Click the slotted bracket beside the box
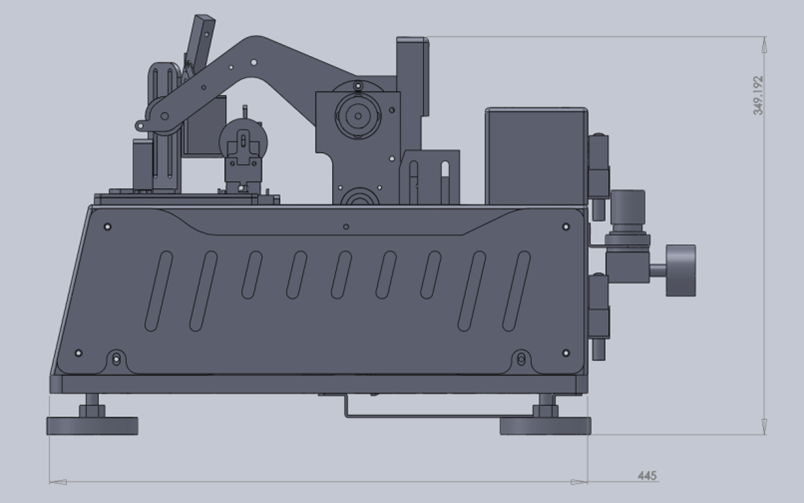Screen dimensions: 804x503 click(x=434, y=178)
